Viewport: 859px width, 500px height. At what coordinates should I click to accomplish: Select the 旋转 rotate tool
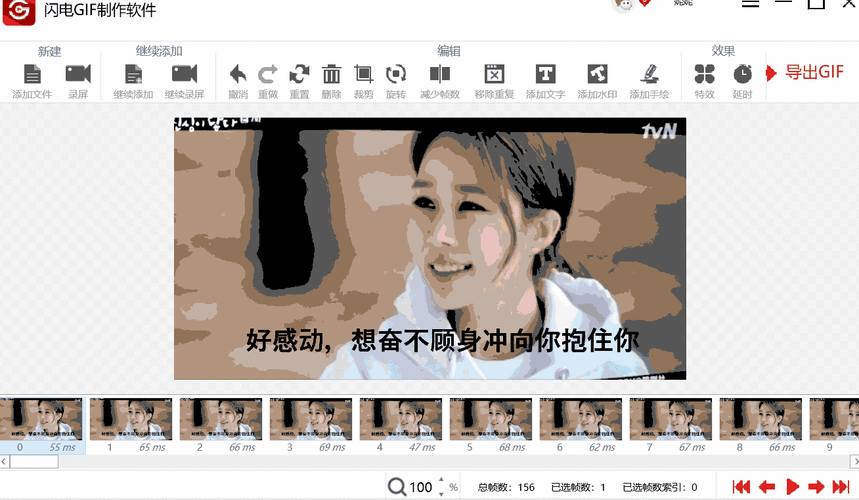[396, 74]
